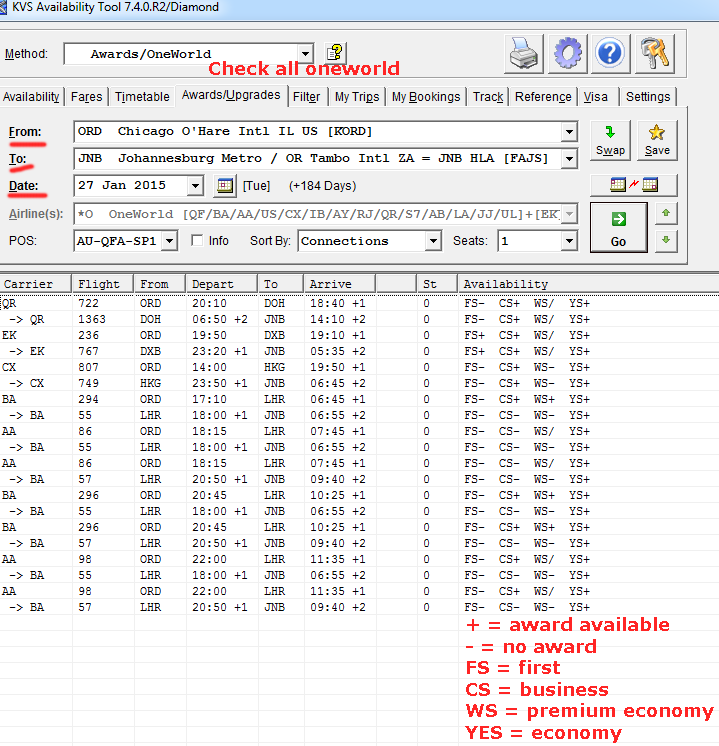This screenshot has height=746, width=719.
Task: Click the green up arrow button
Action: point(666,214)
